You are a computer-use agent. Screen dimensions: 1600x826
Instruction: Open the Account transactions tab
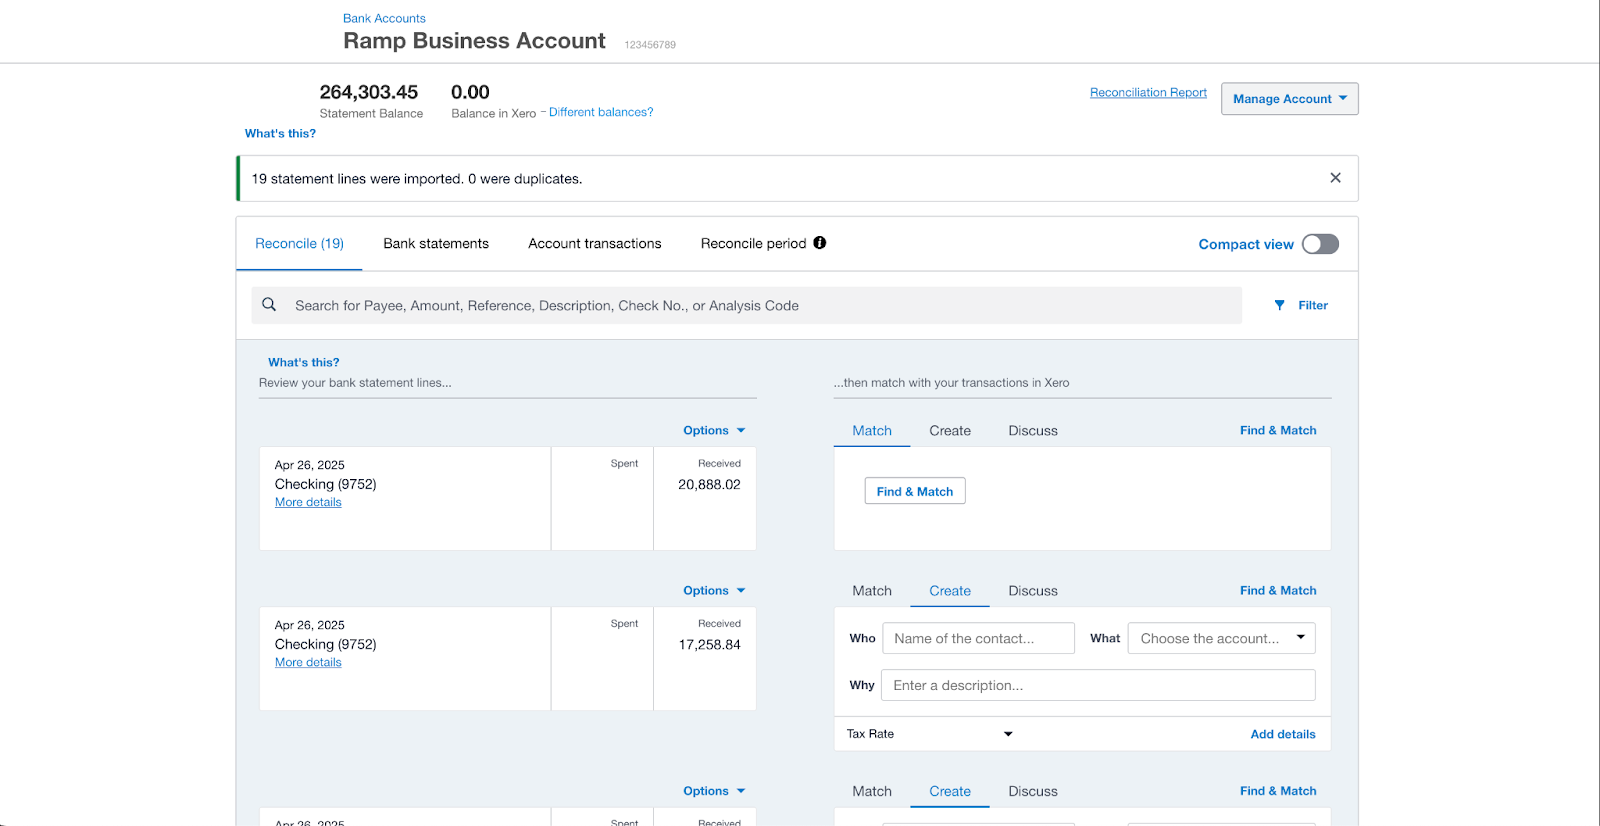(x=595, y=243)
